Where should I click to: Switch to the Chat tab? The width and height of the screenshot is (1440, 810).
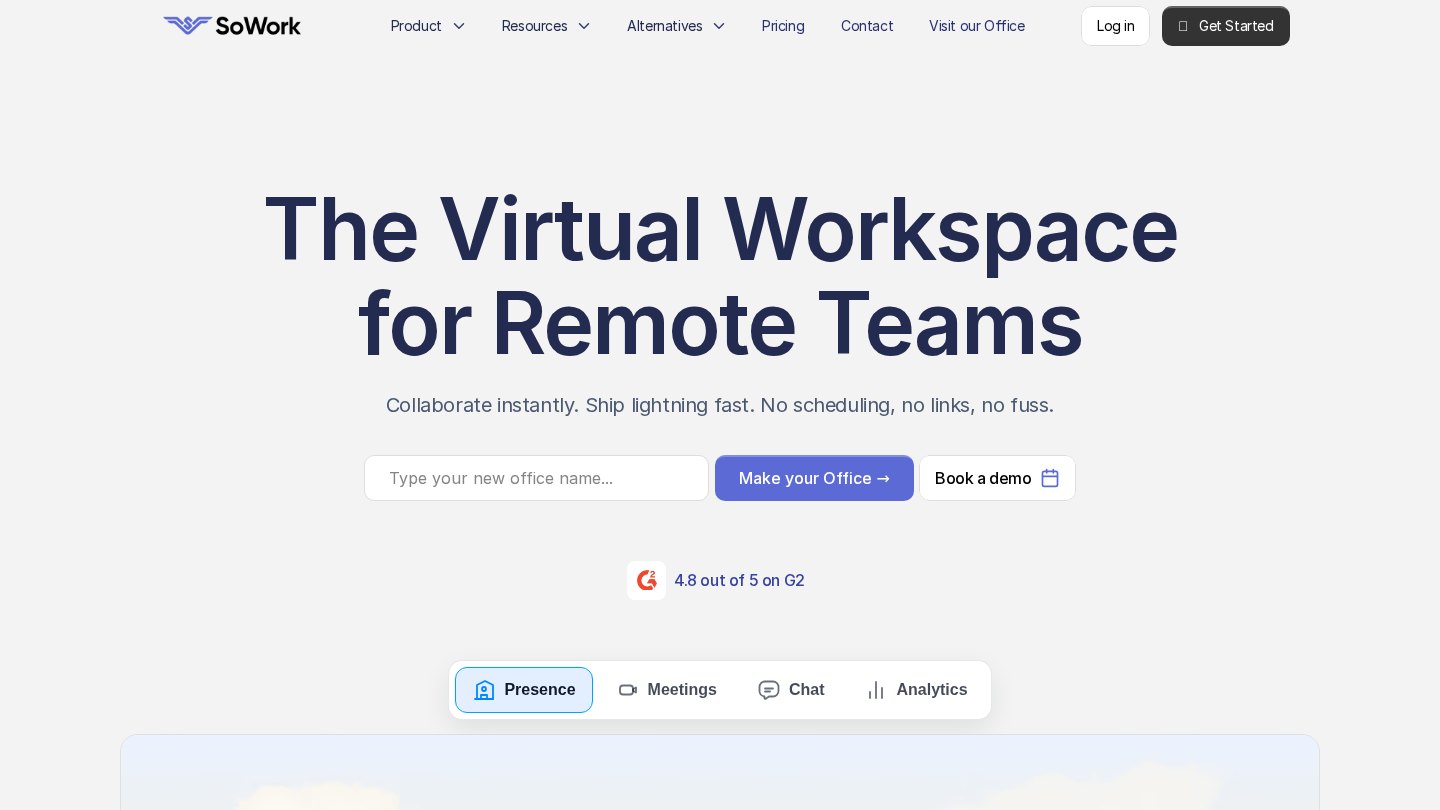pyautogui.click(x=791, y=690)
